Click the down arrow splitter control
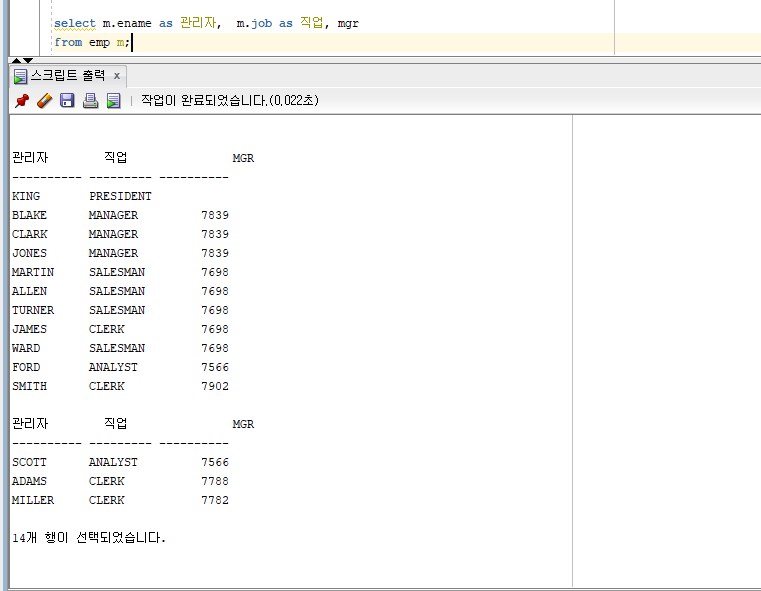This screenshot has width=761, height=591. tap(28, 61)
